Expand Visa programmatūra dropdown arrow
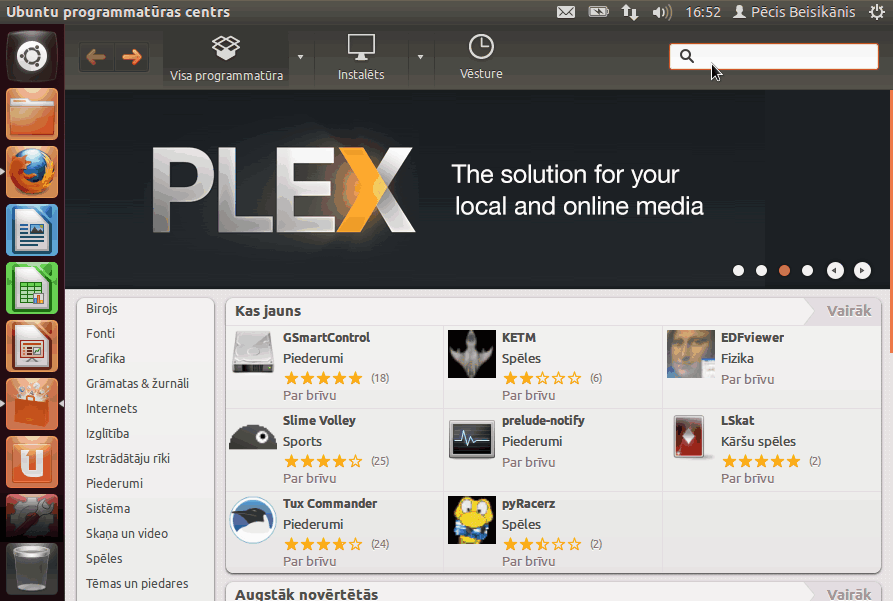Image resolution: width=893 pixels, height=601 pixels. click(301, 57)
